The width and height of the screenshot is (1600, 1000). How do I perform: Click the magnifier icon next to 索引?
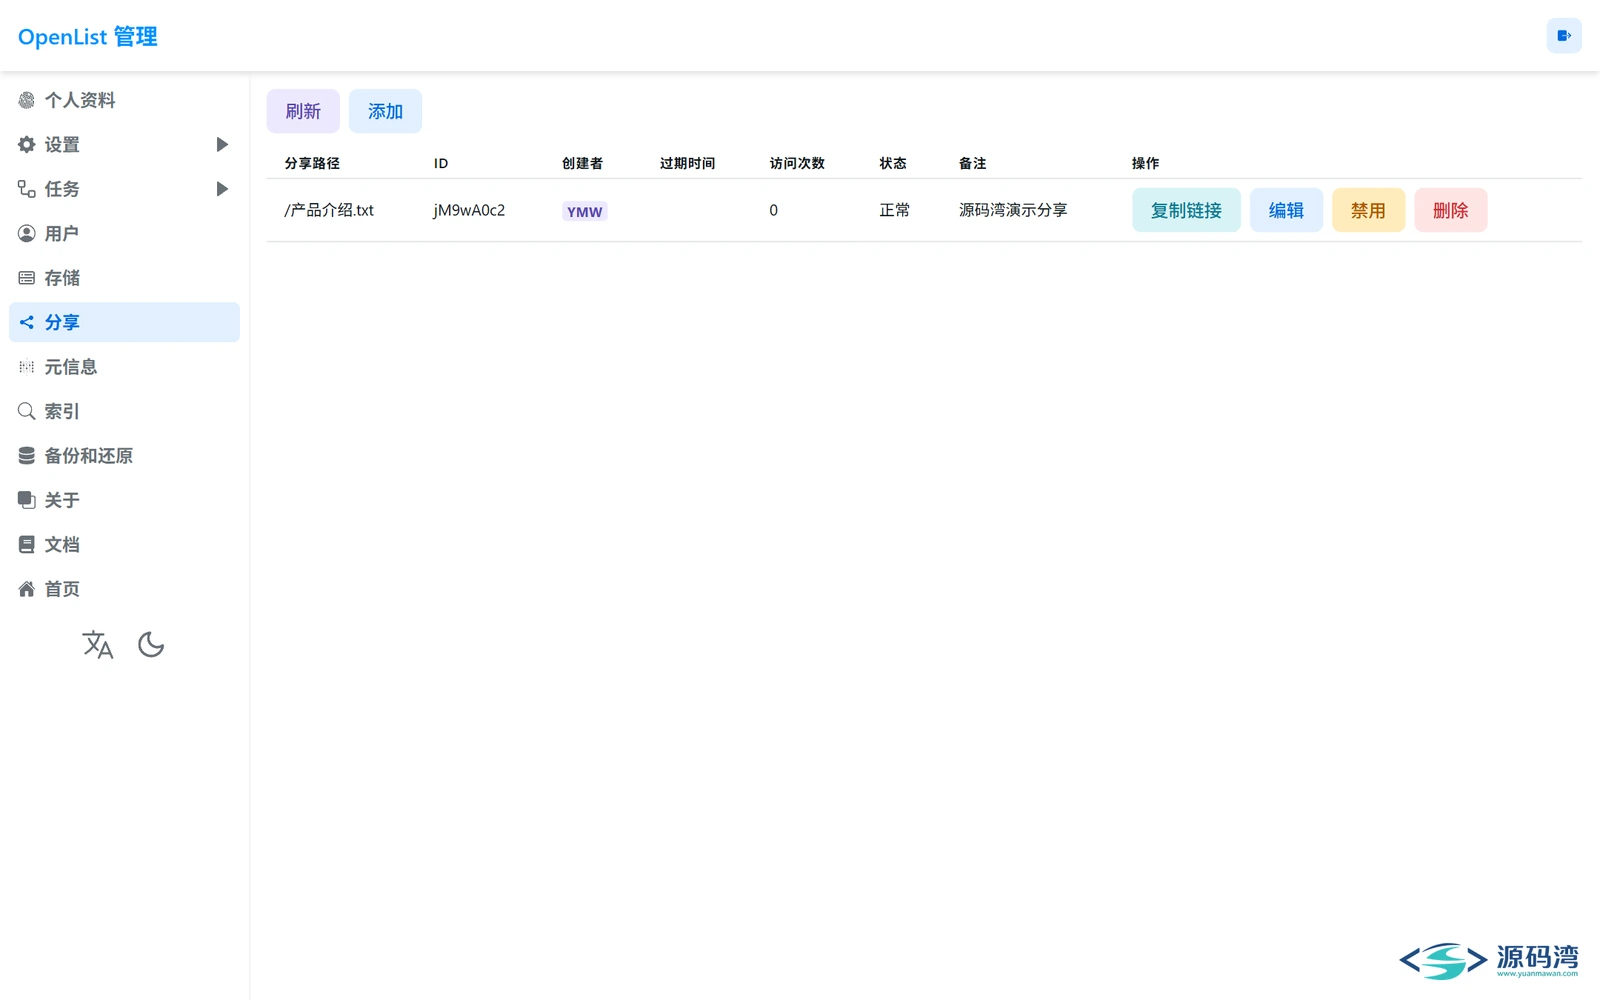tap(27, 411)
